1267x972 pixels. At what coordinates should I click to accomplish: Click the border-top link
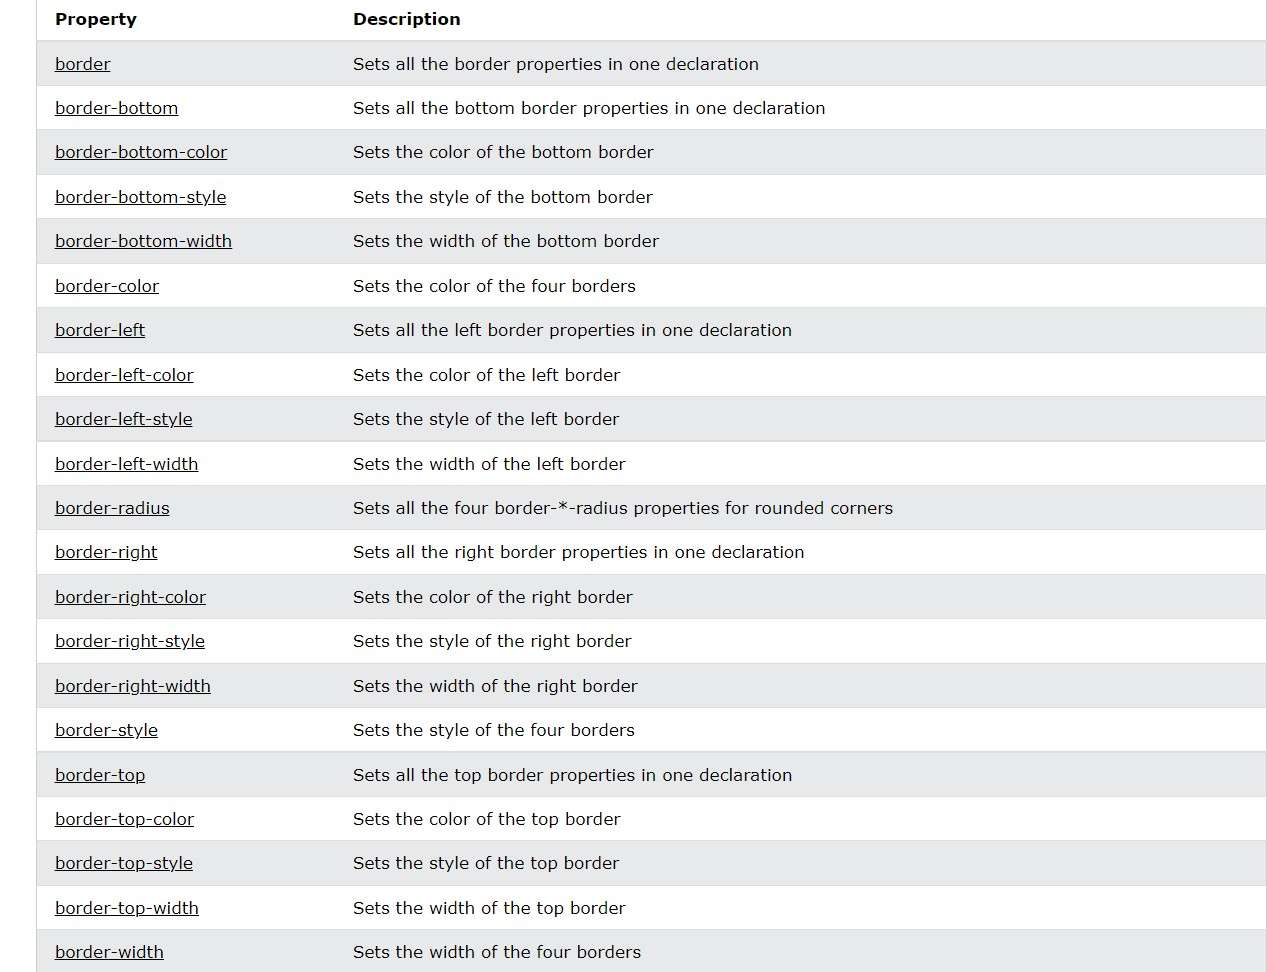(100, 775)
